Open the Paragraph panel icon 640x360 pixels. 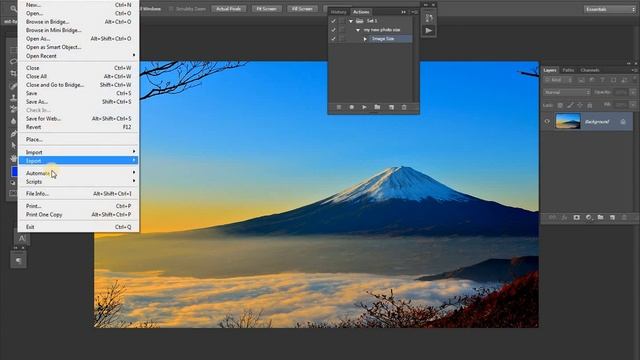[x=19, y=260]
